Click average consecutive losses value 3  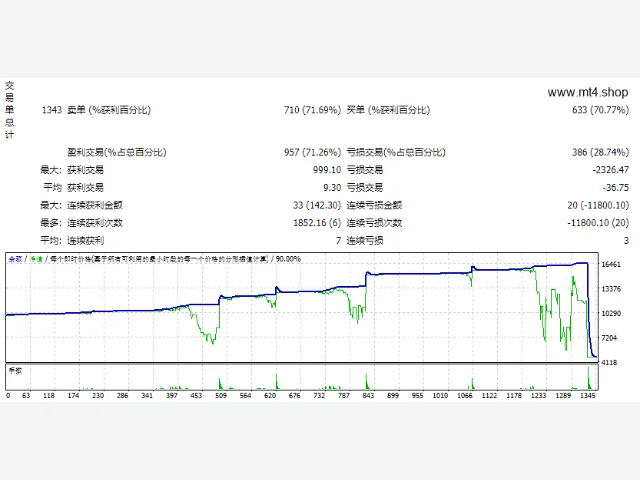point(626,241)
